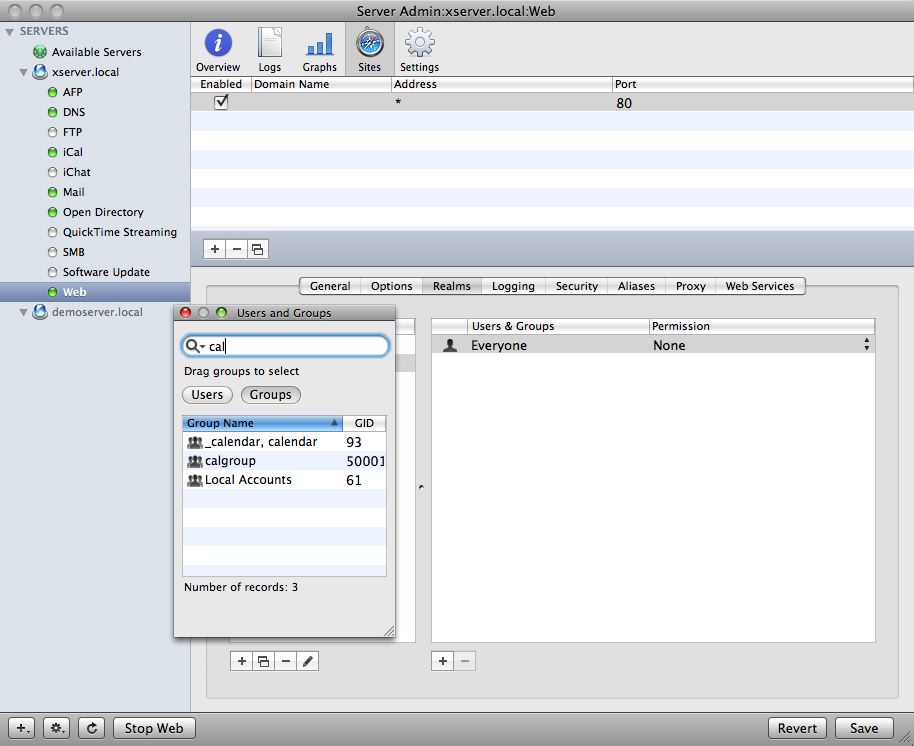Switch to the Proxy tab
914x746 pixels.
click(x=691, y=286)
